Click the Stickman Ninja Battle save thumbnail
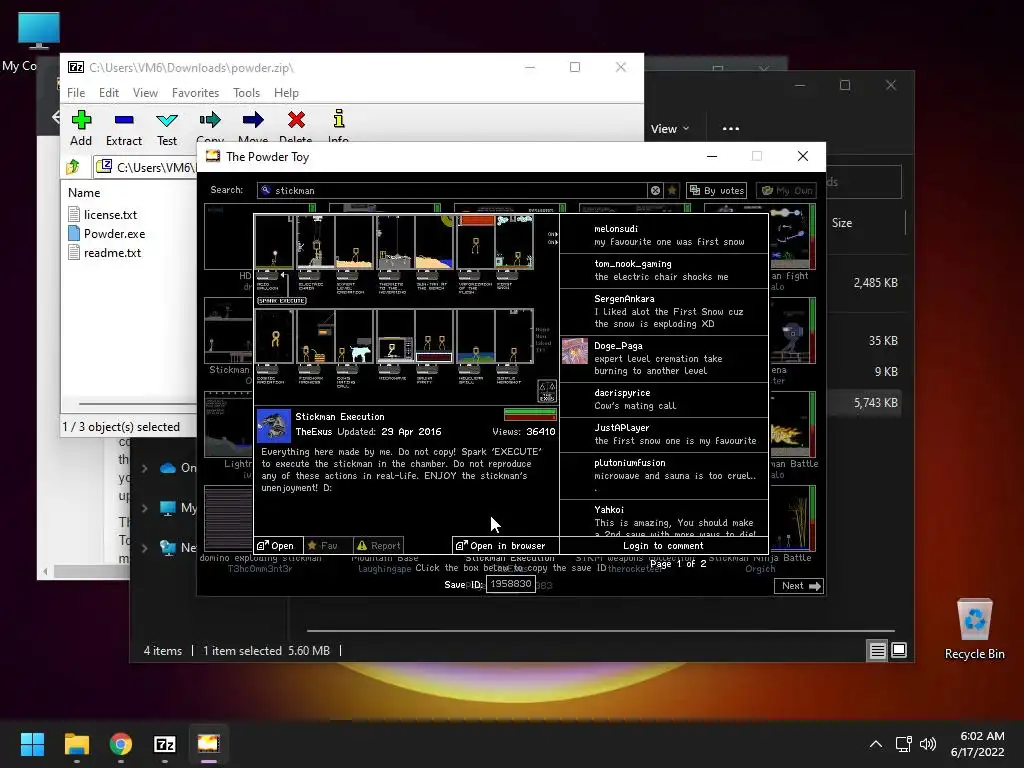 [793, 519]
